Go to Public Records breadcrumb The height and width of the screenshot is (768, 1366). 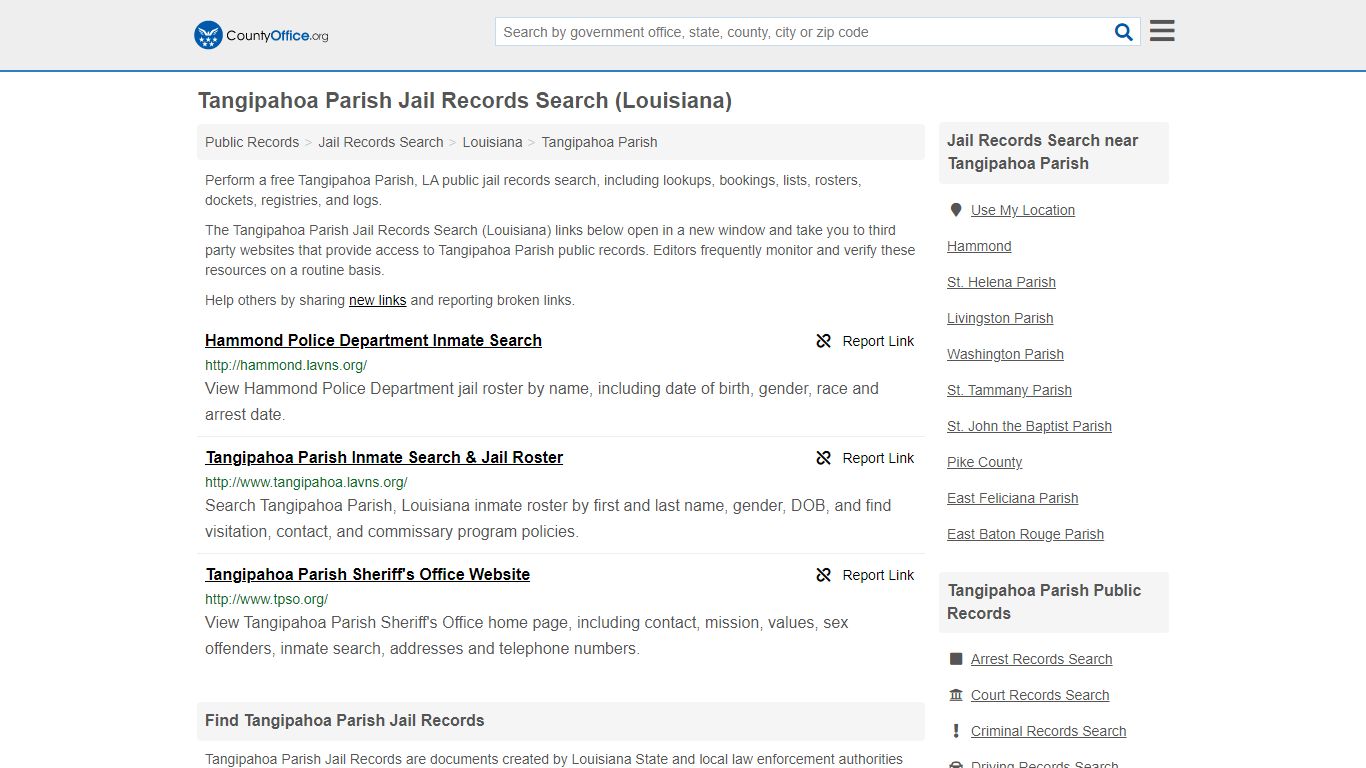252,142
